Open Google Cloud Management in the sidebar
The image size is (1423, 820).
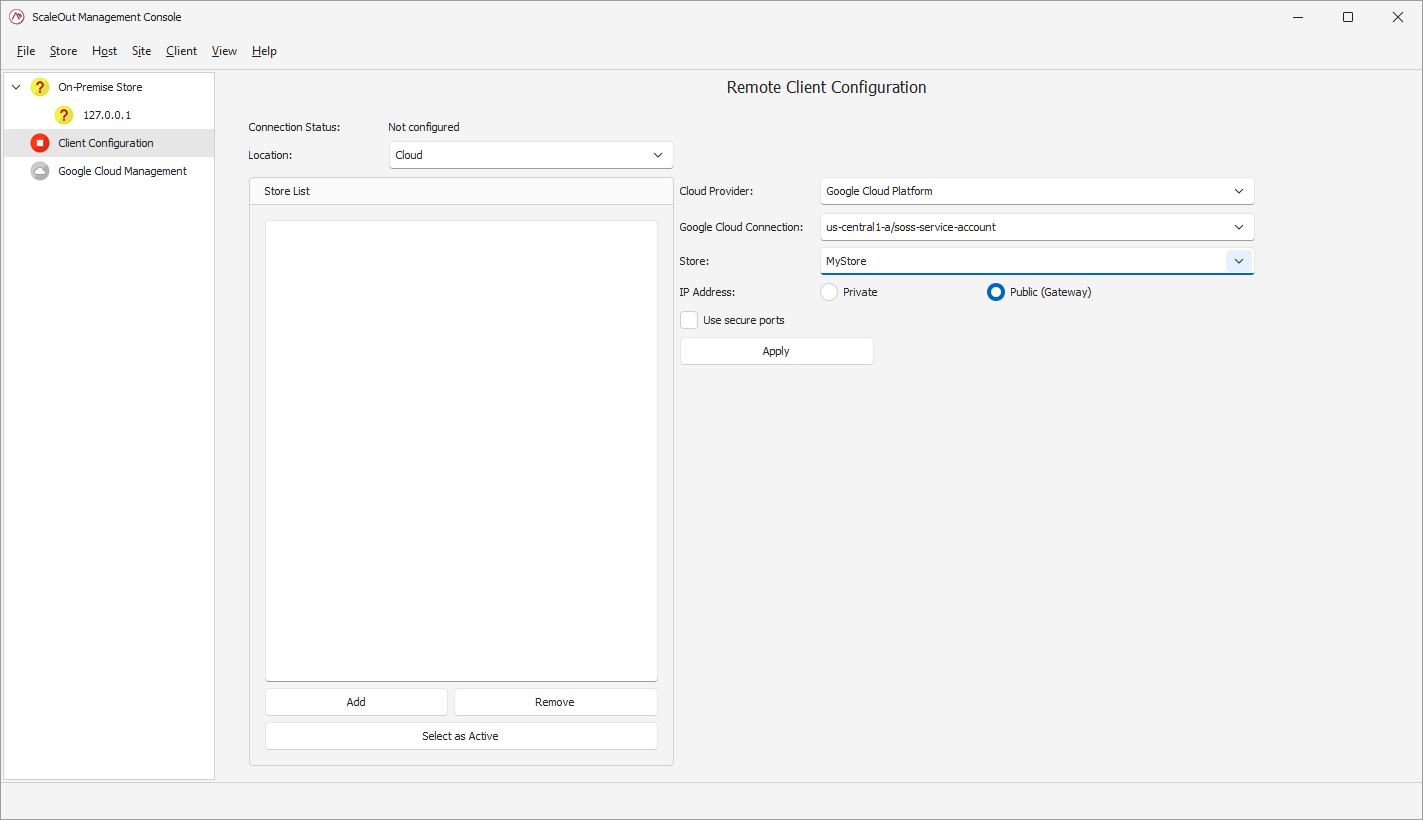point(109,171)
